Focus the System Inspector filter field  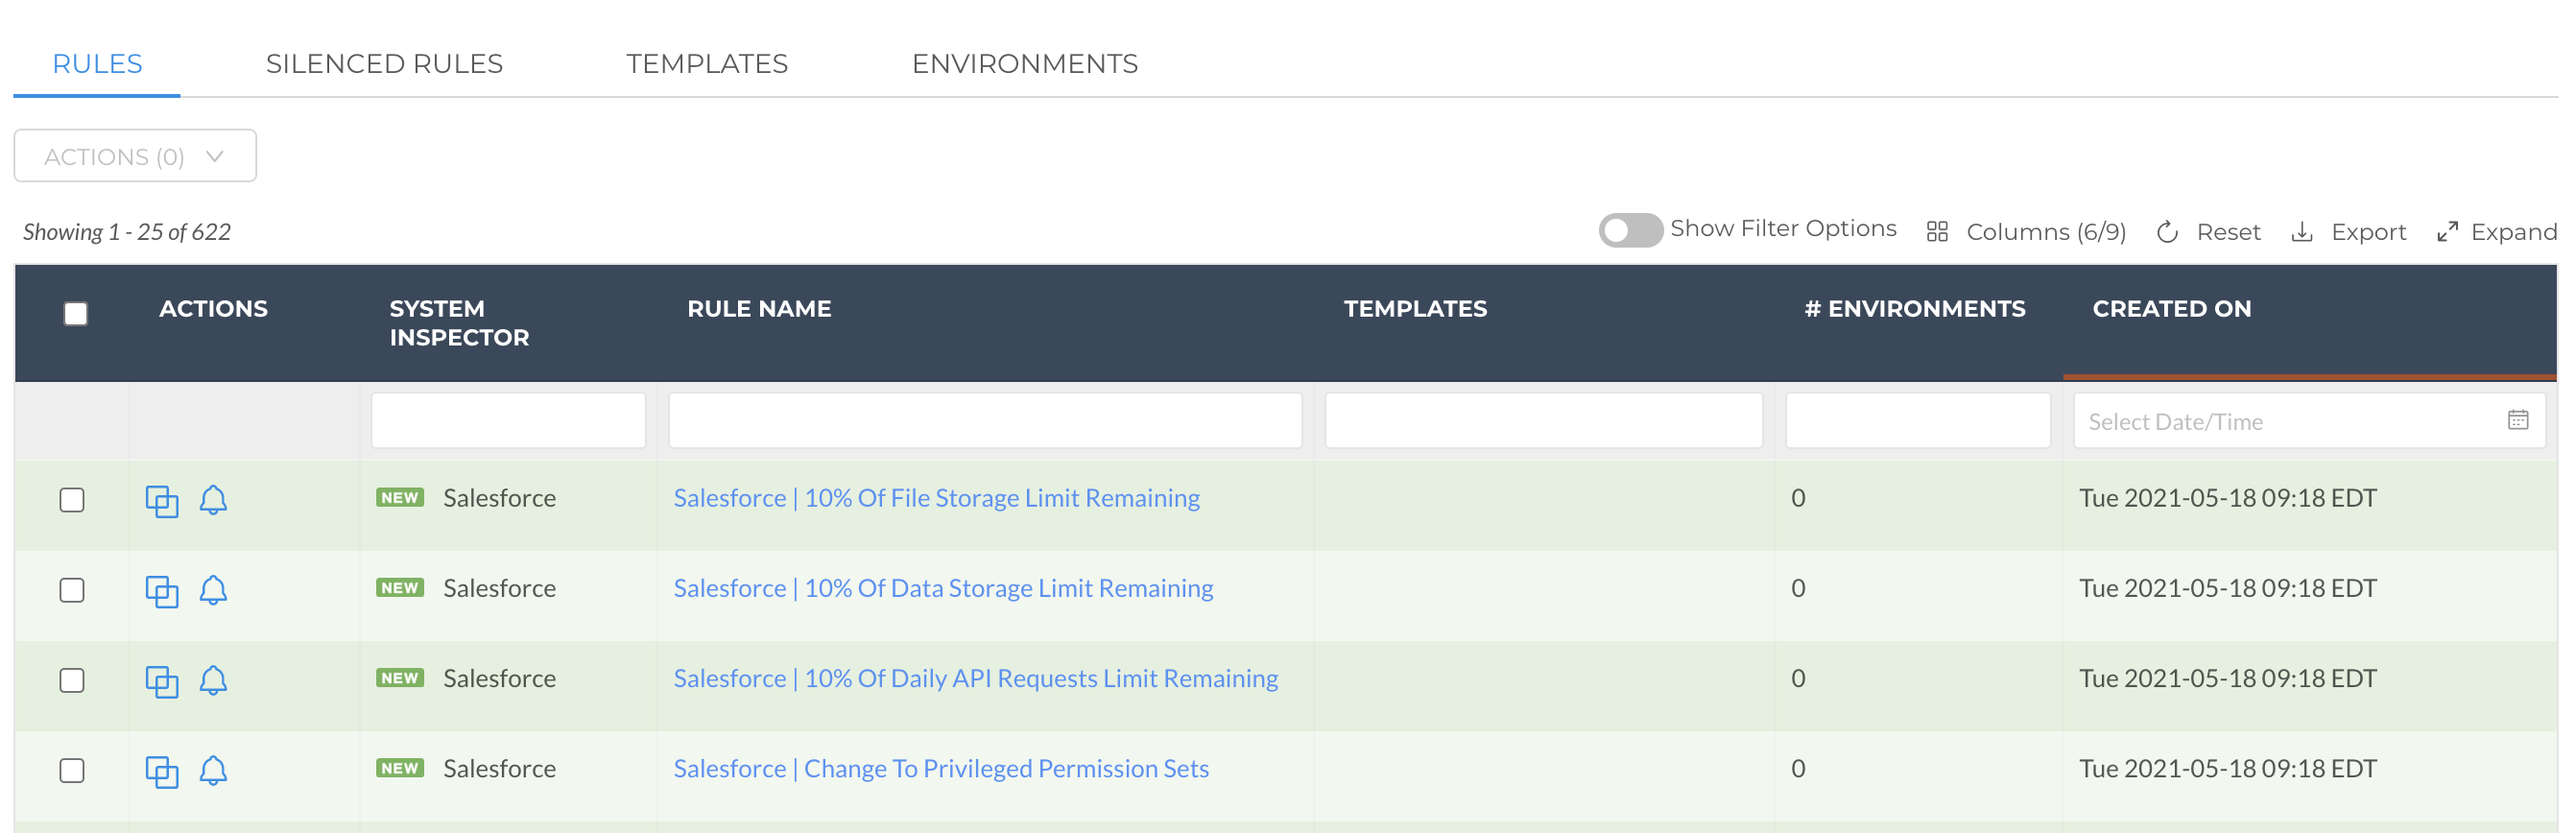[508, 420]
